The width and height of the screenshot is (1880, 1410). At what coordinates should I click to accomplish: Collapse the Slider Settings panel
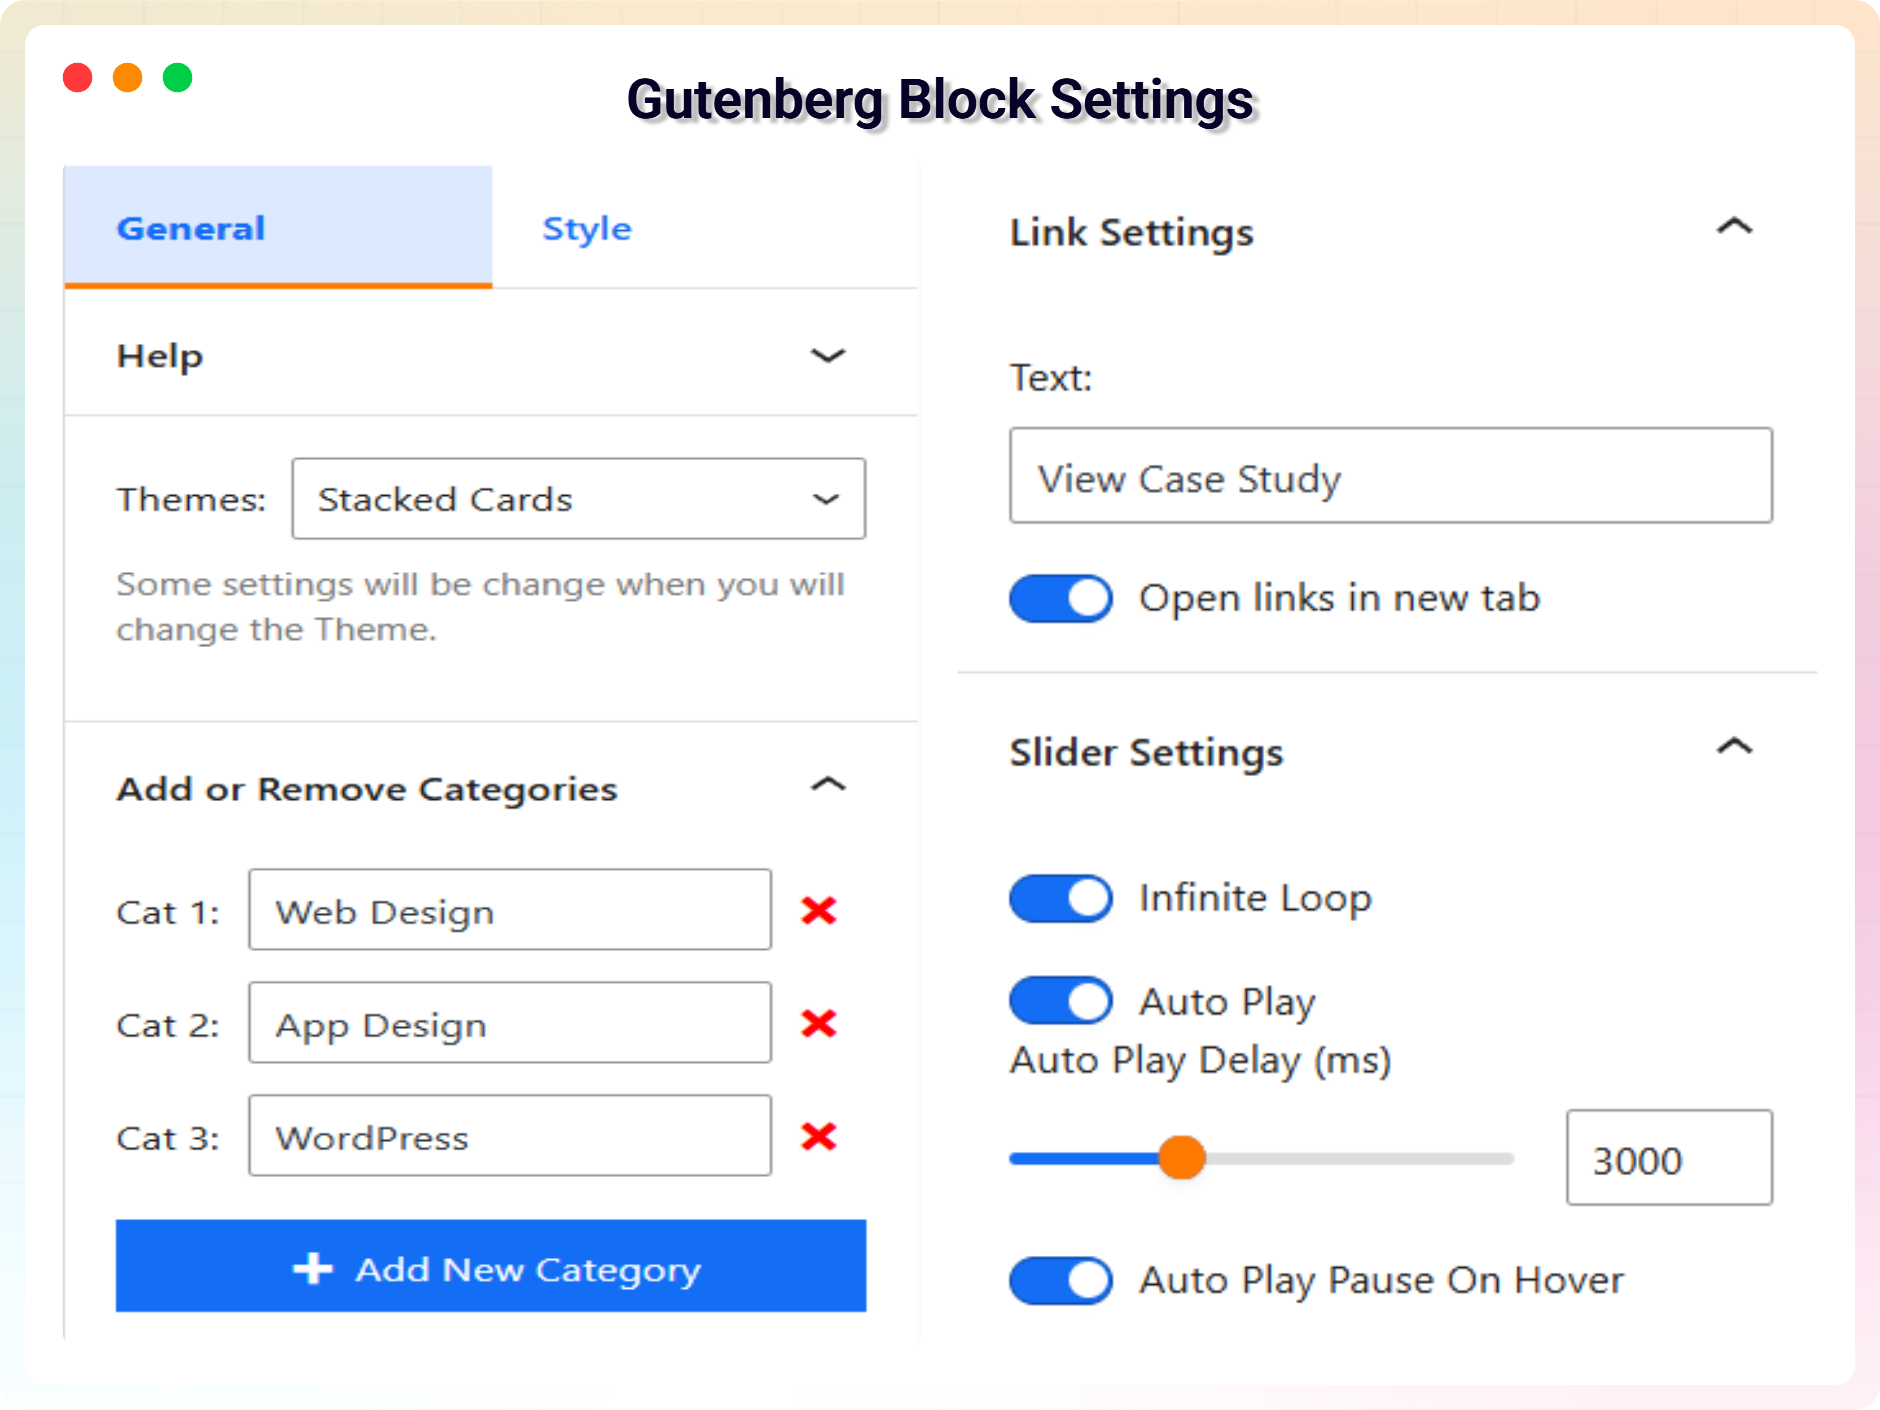click(x=1734, y=747)
